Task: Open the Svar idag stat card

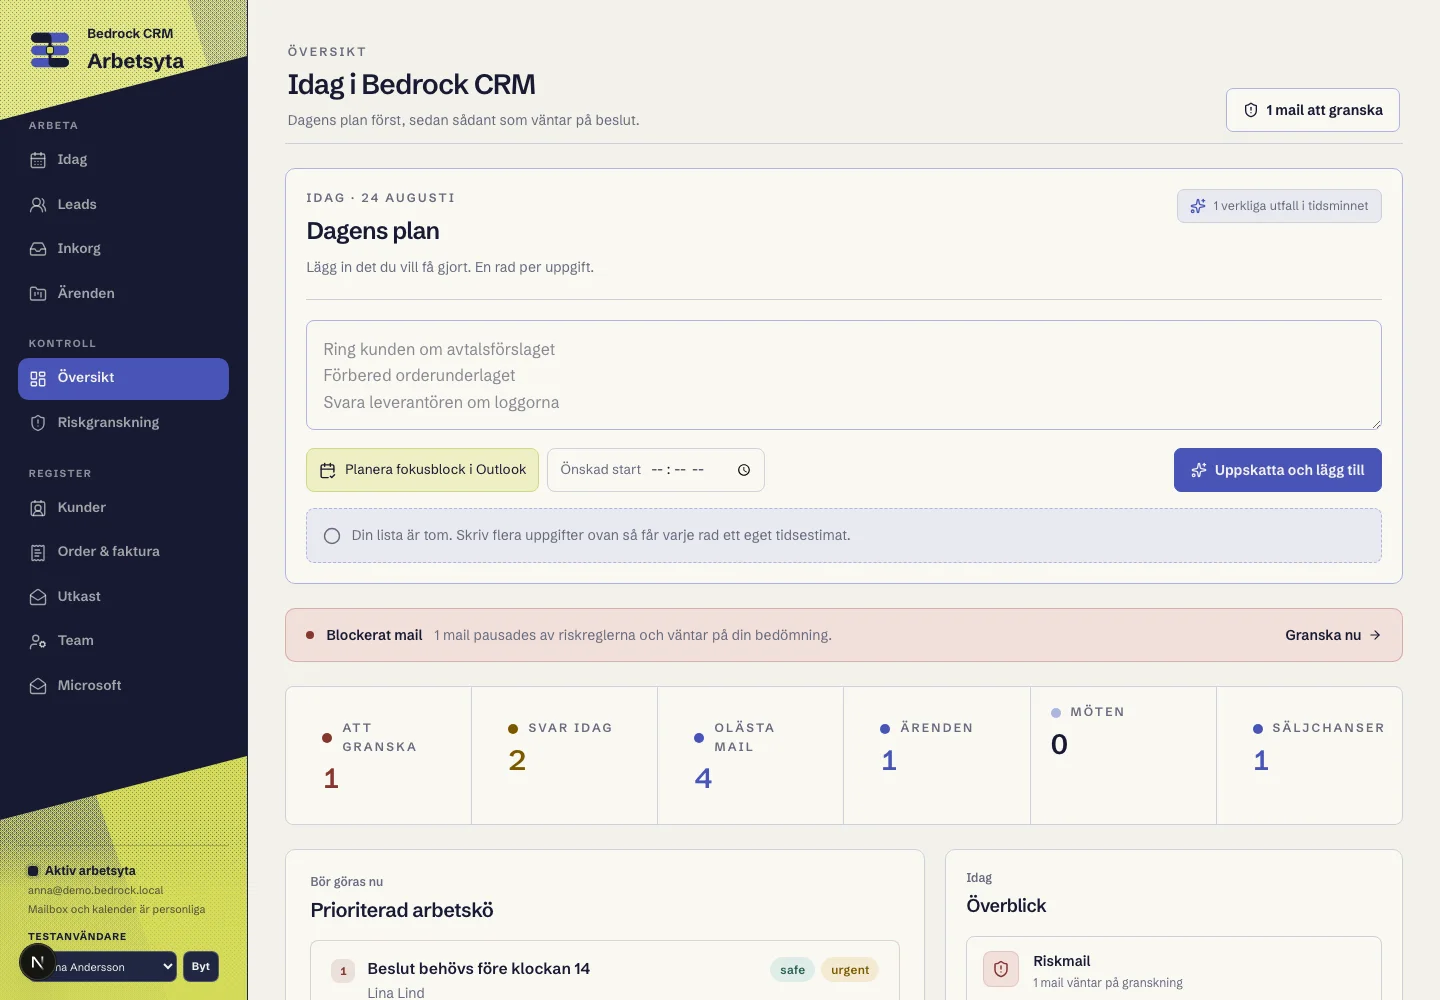Action: (x=565, y=756)
